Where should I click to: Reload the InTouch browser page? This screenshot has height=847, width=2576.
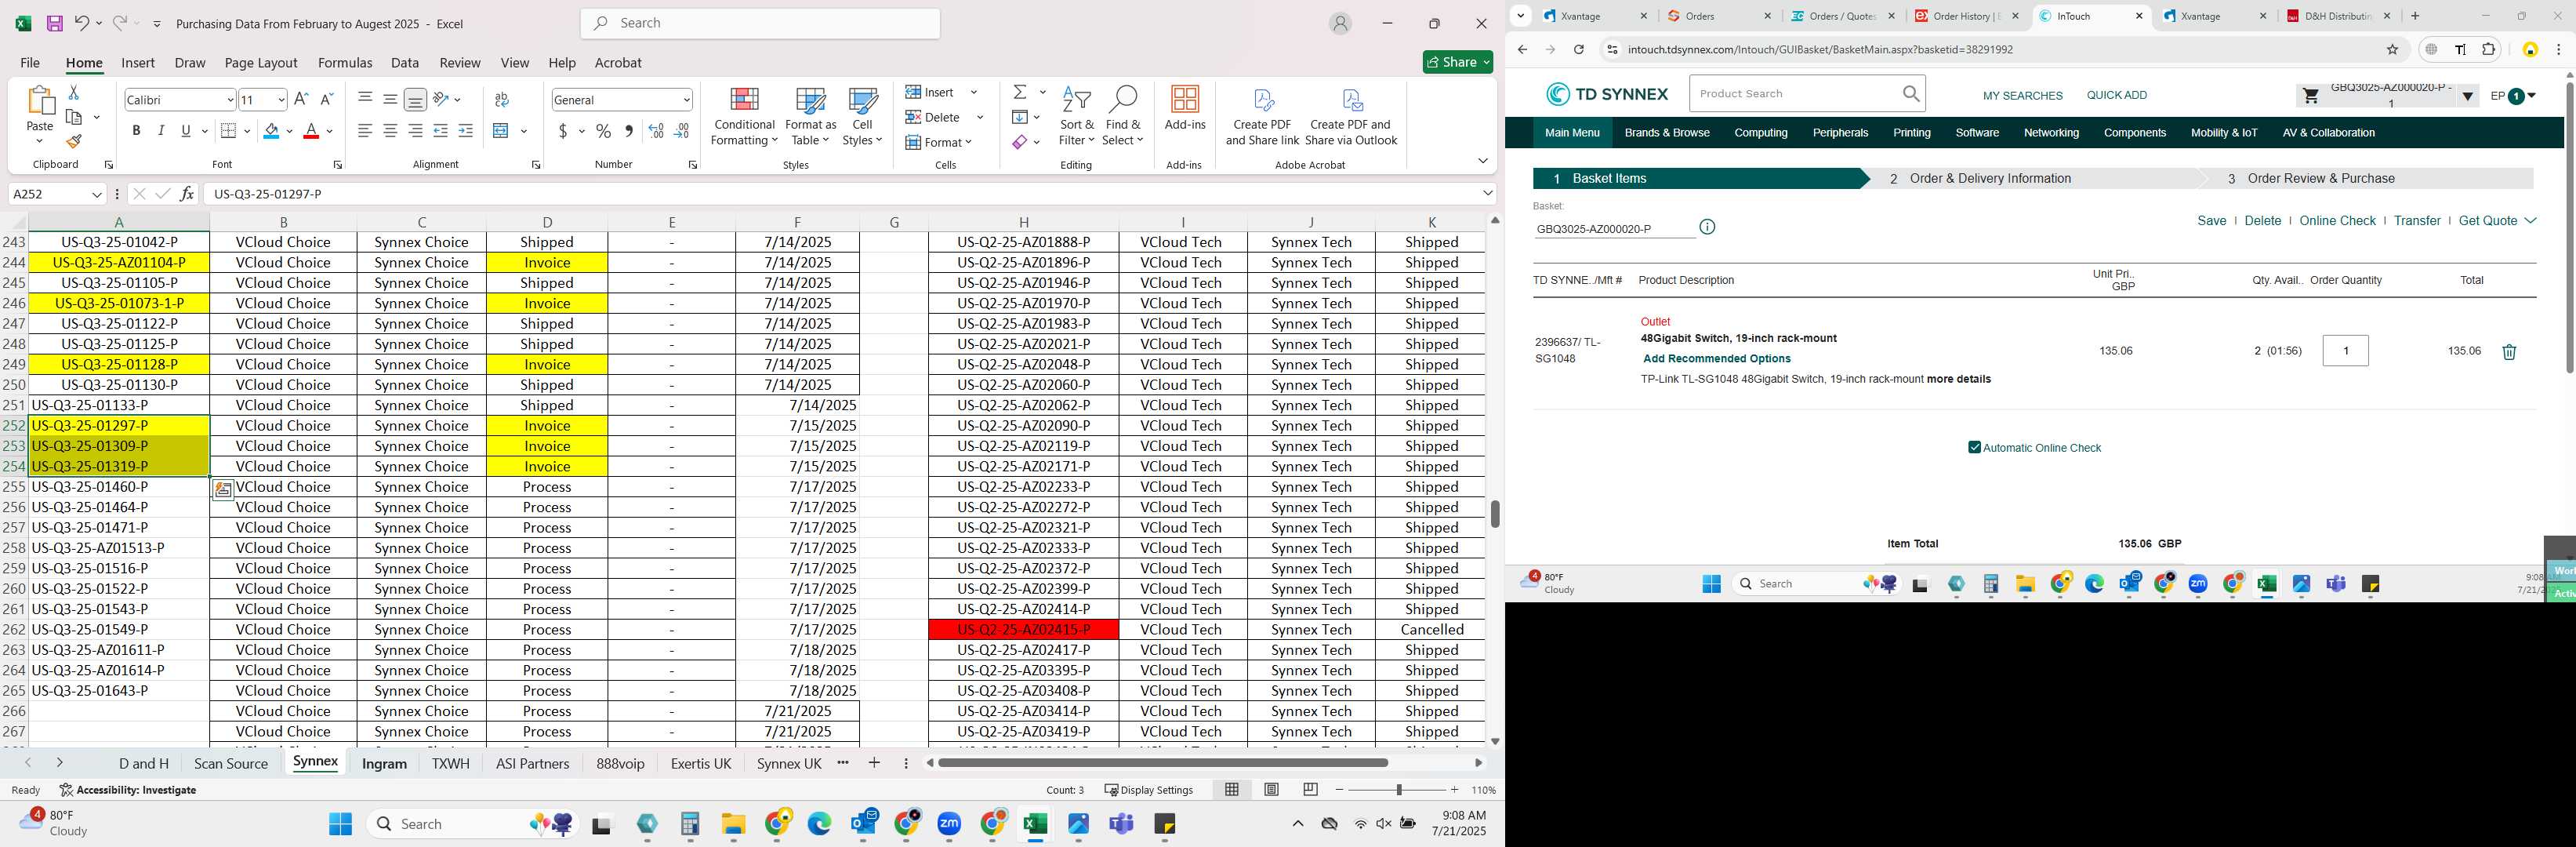click(1578, 49)
